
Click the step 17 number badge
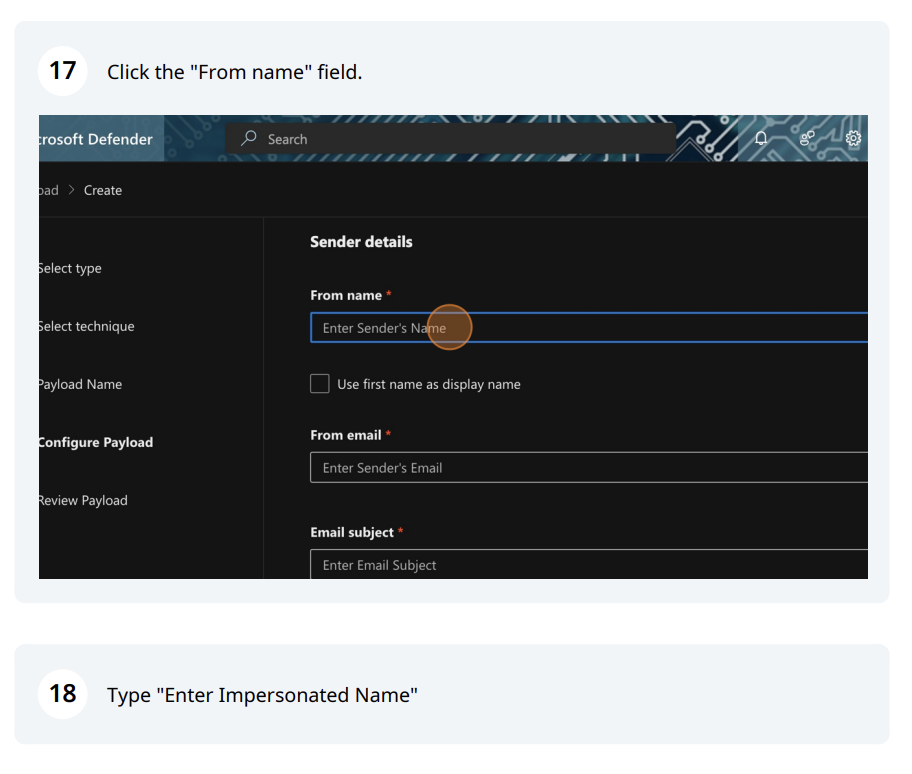click(63, 71)
